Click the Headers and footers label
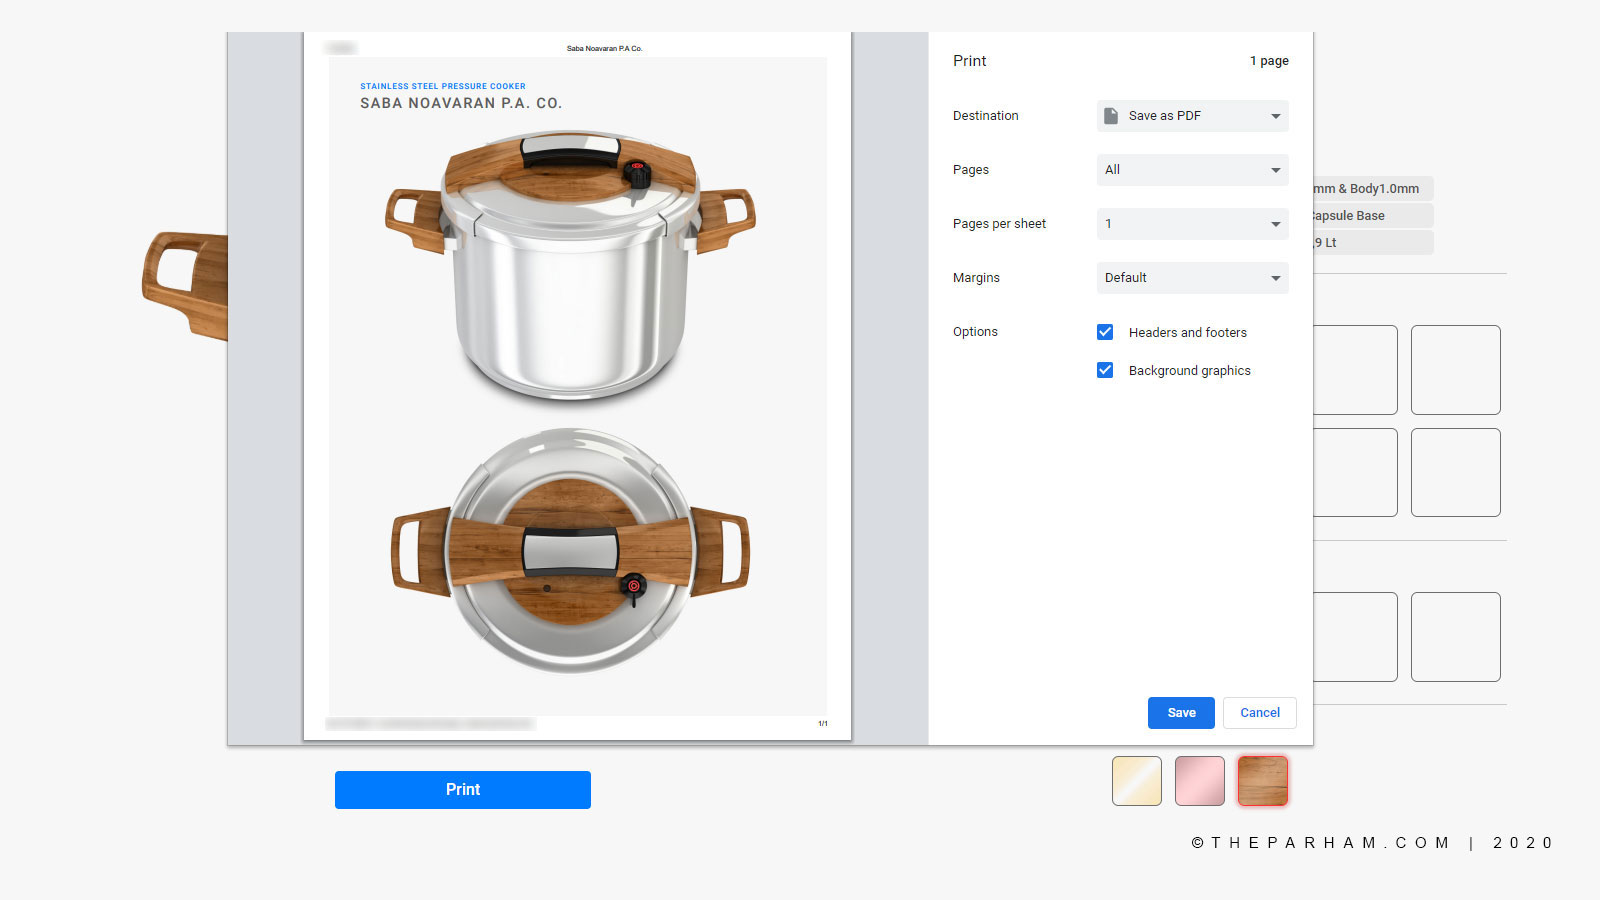1600x900 pixels. click(x=1187, y=333)
